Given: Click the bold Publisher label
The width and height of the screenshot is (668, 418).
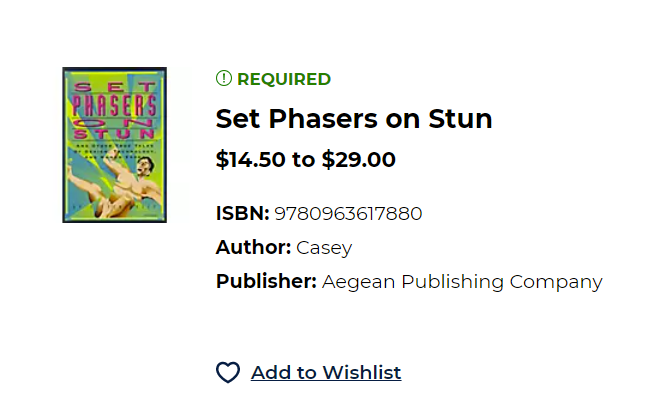Looking at the screenshot, I should tap(266, 281).
